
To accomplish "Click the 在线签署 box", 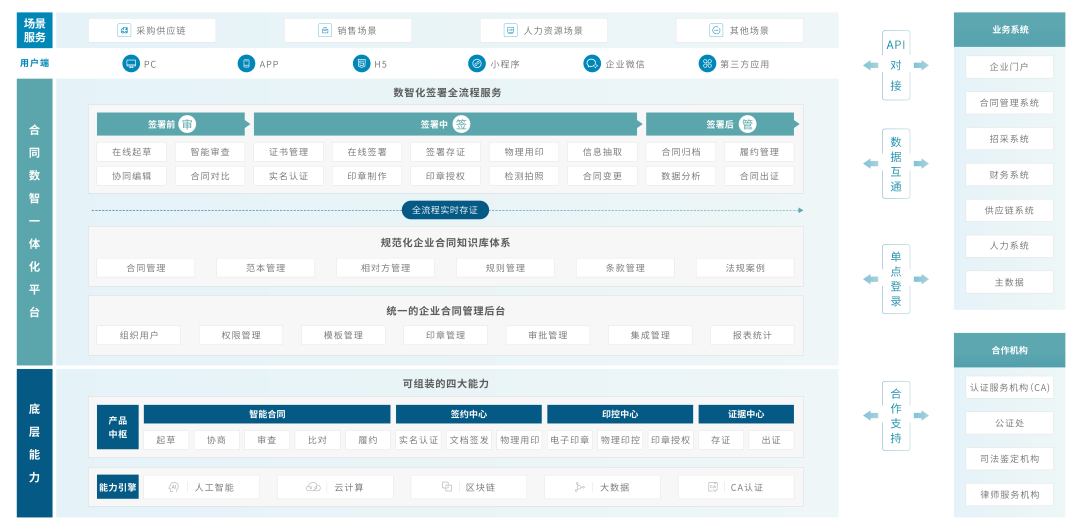I will click(x=366, y=152).
